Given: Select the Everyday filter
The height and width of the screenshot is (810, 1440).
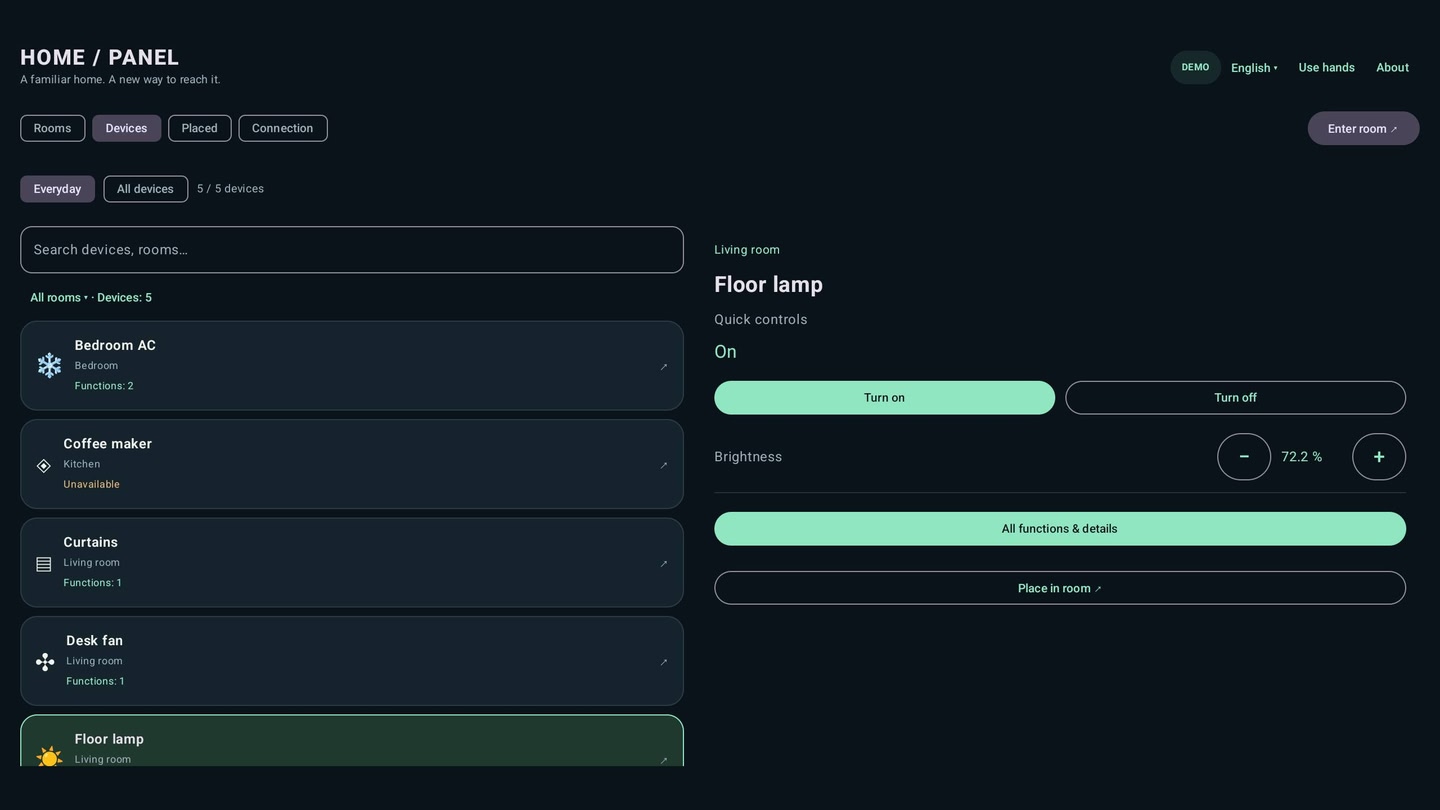Looking at the screenshot, I should (x=57, y=189).
